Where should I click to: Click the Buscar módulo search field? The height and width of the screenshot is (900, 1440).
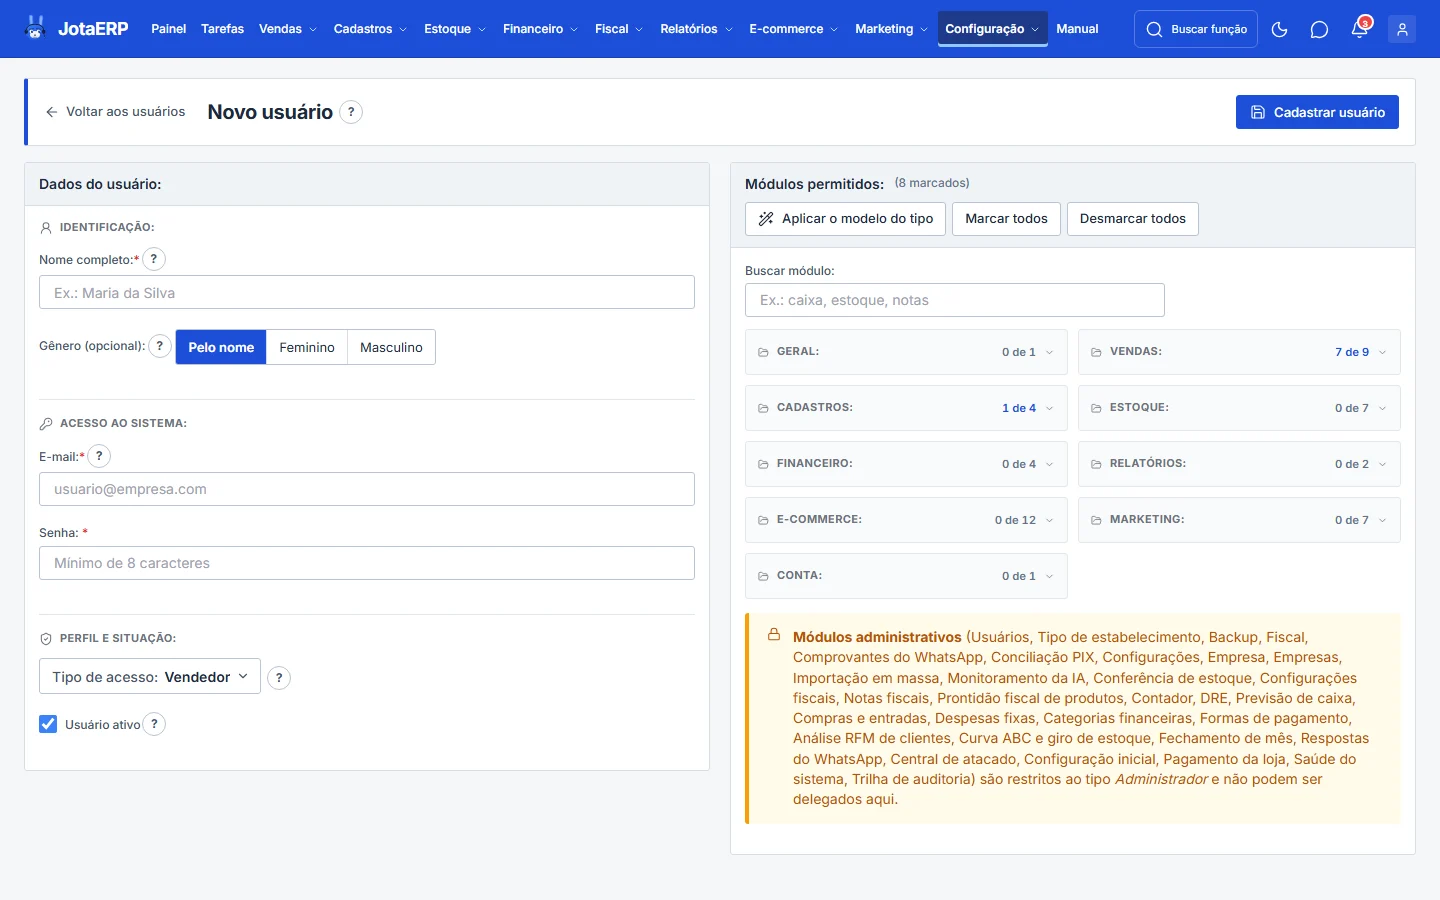[x=955, y=300]
